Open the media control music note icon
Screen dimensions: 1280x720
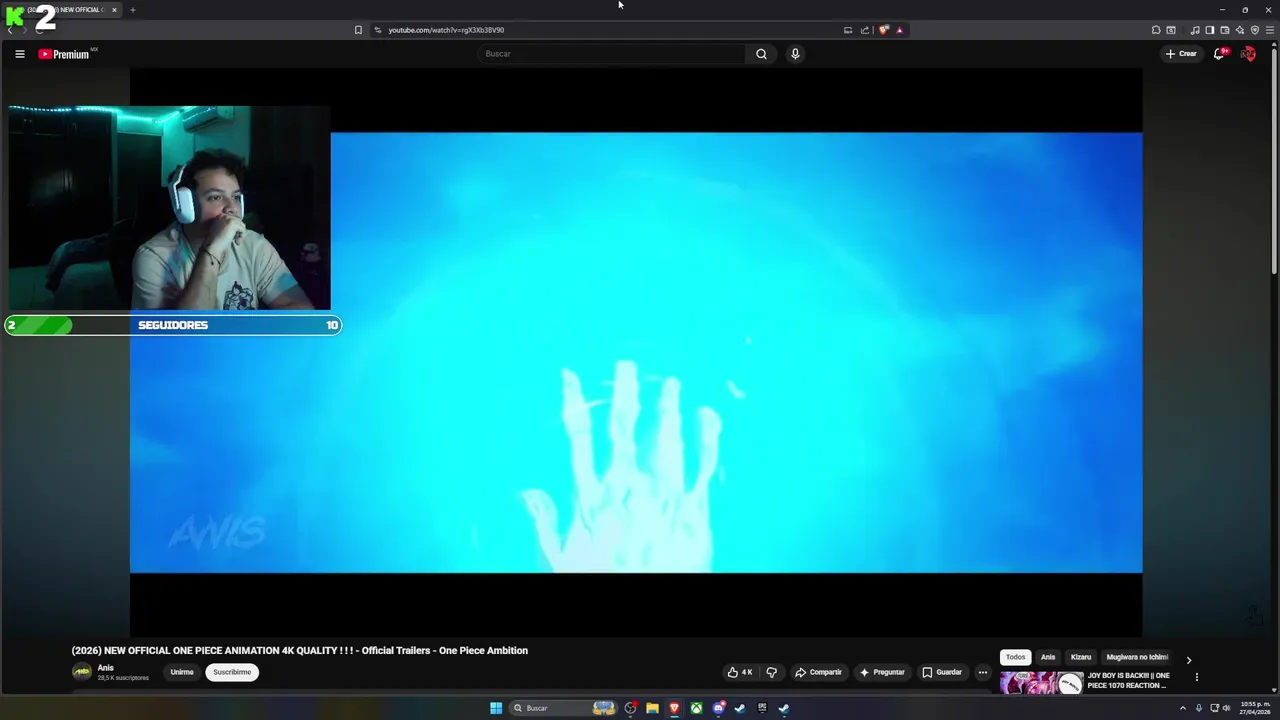(x=1194, y=30)
